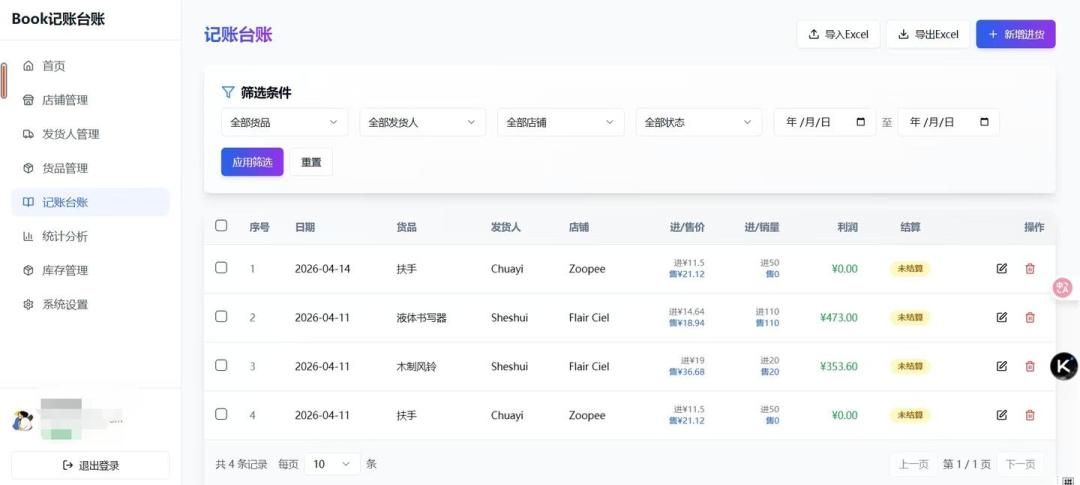Click the 2026-04-14 date cell
This screenshot has height=485, width=1080.
(322, 269)
